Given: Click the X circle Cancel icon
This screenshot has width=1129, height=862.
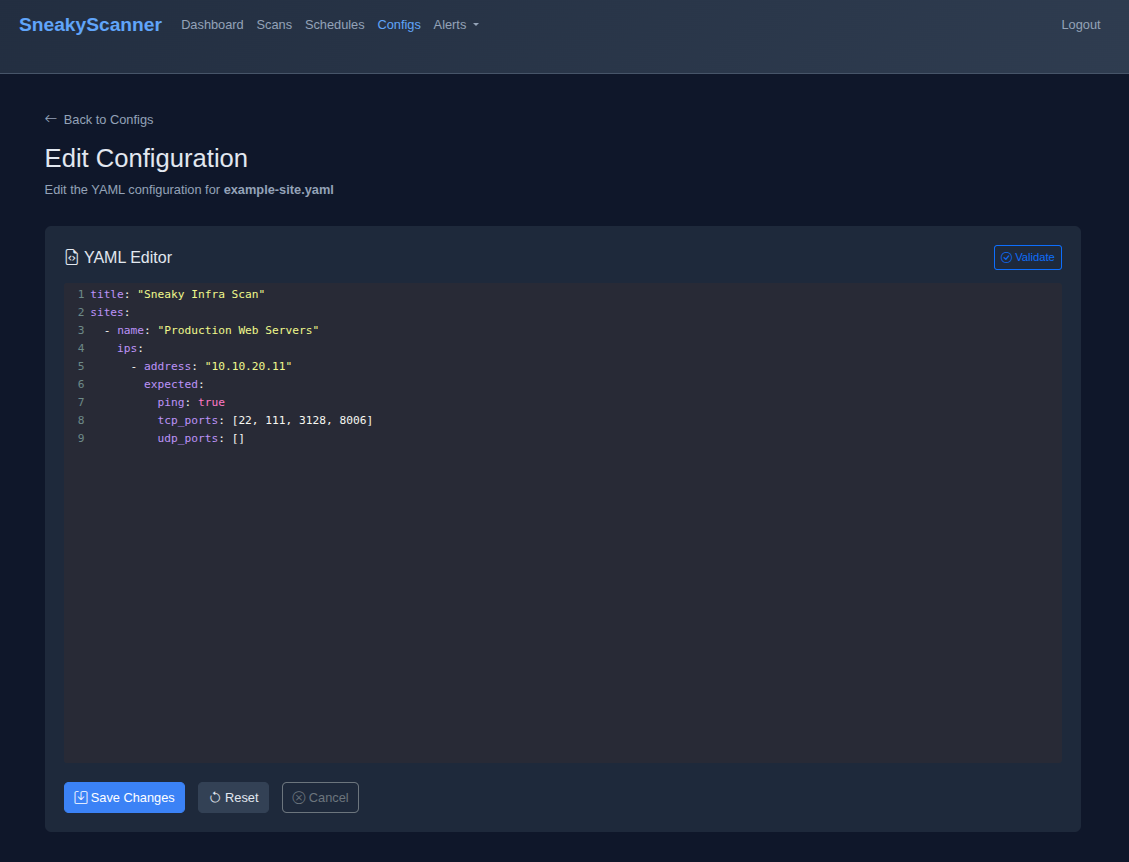Looking at the screenshot, I should pyautogui.click(x=299, y=798).
